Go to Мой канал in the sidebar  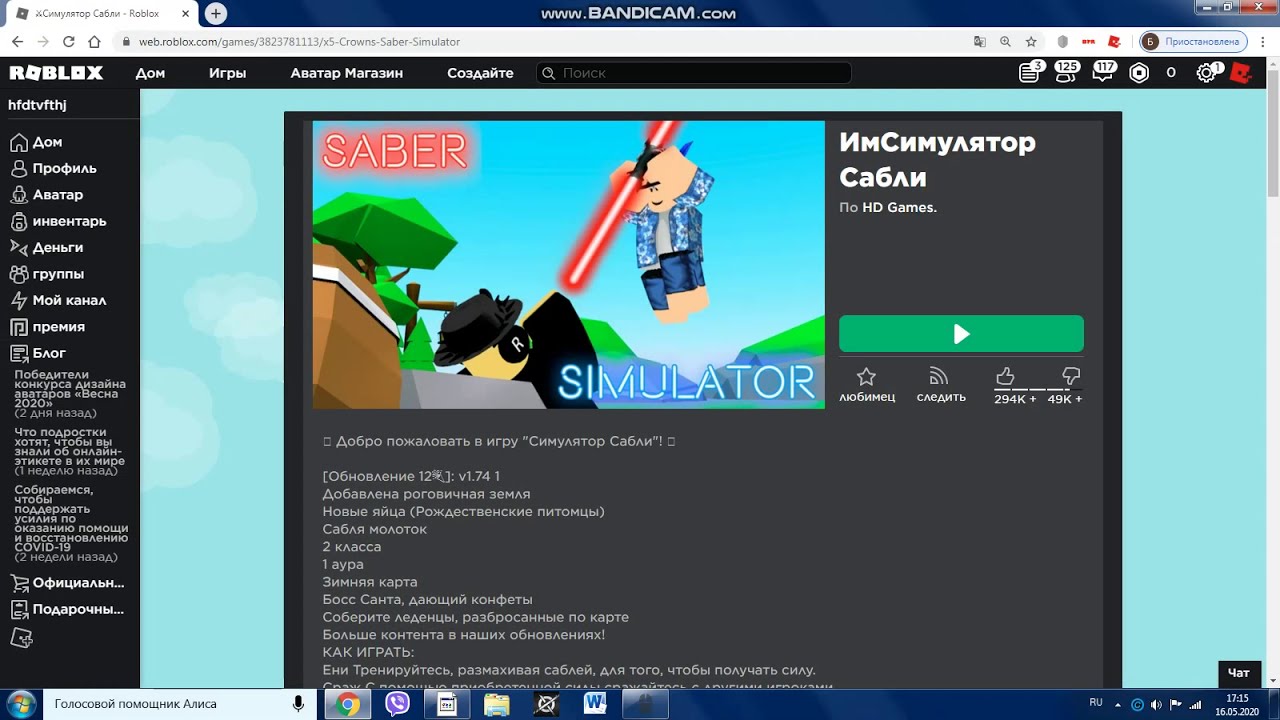click(x=69, y=300)
